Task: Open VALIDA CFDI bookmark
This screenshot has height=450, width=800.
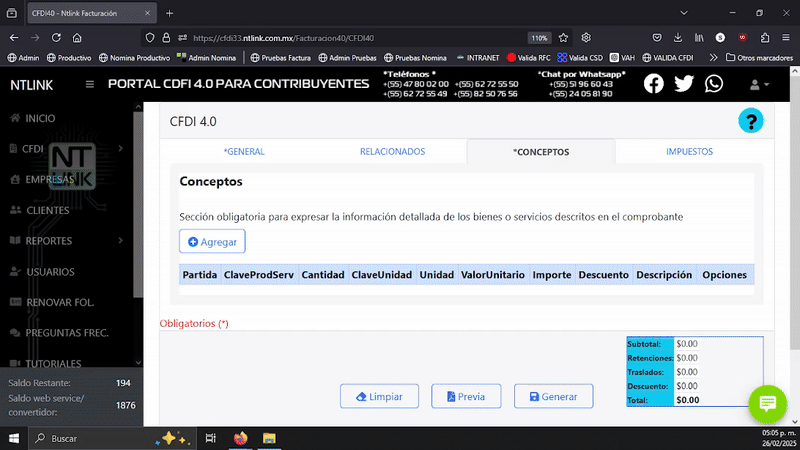Action: point(667,58)
